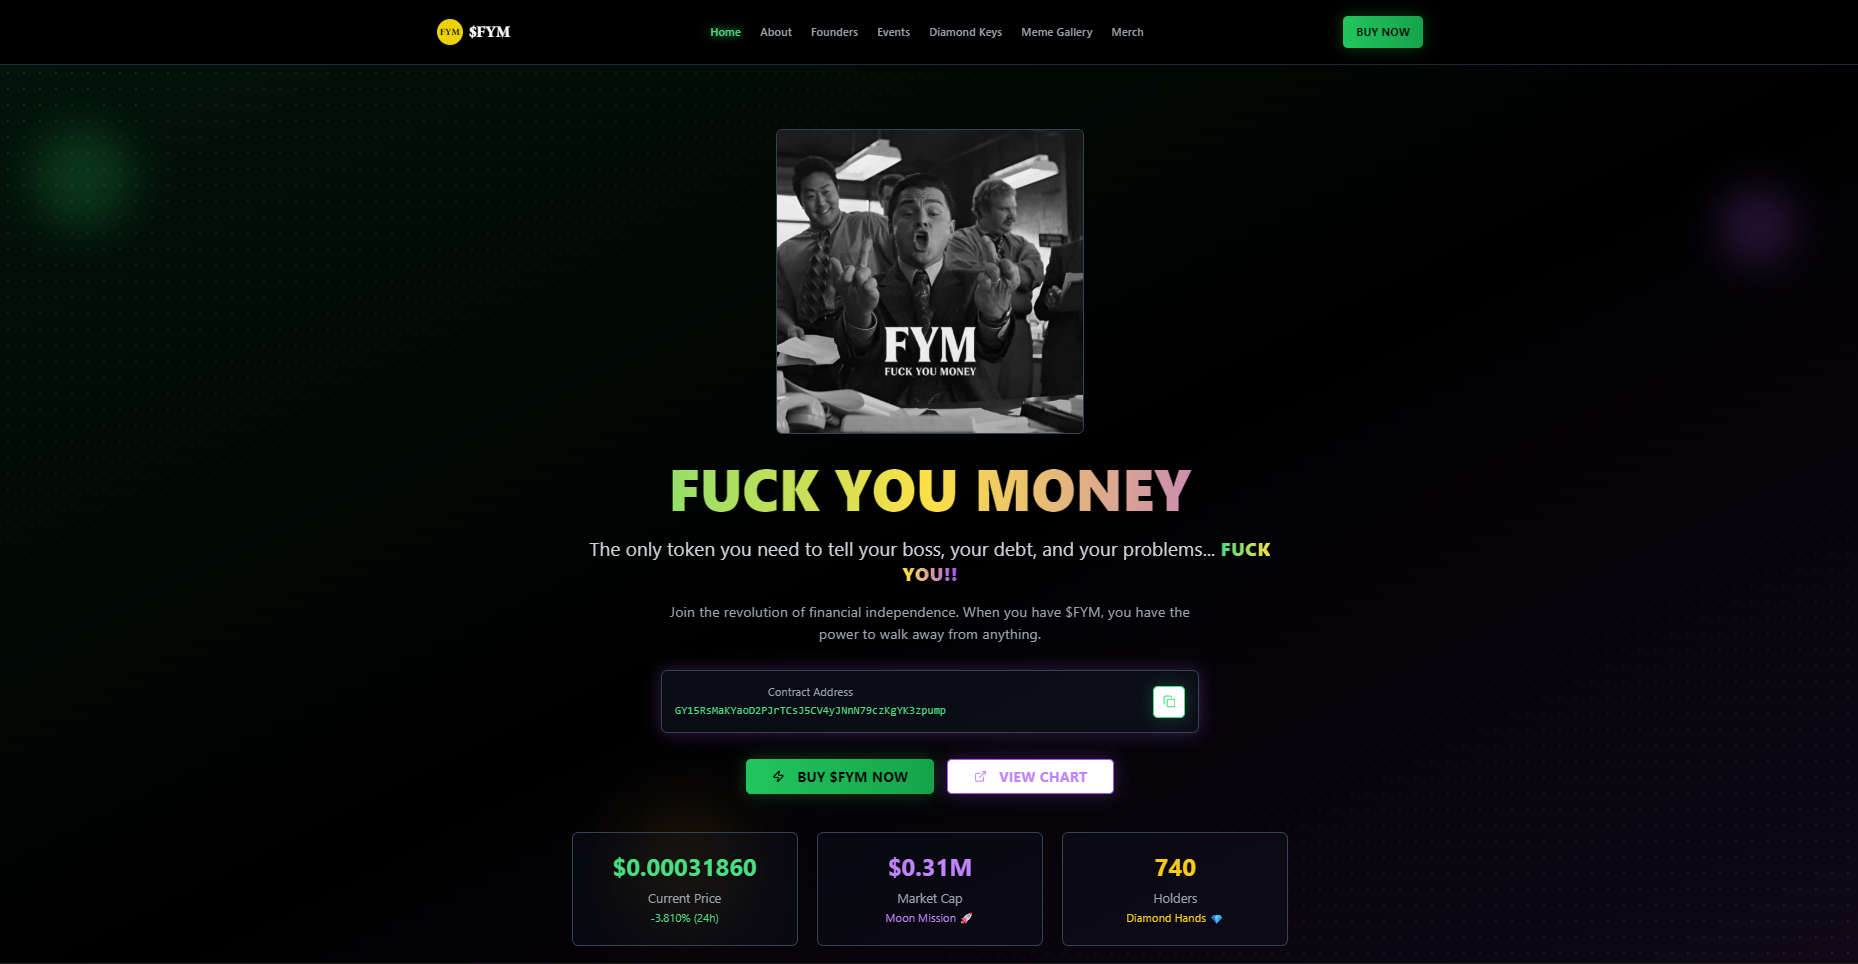Screen dimensions: 1858x964
Task: Copy the contract address with the copy icon
Action: (1169, 702)
